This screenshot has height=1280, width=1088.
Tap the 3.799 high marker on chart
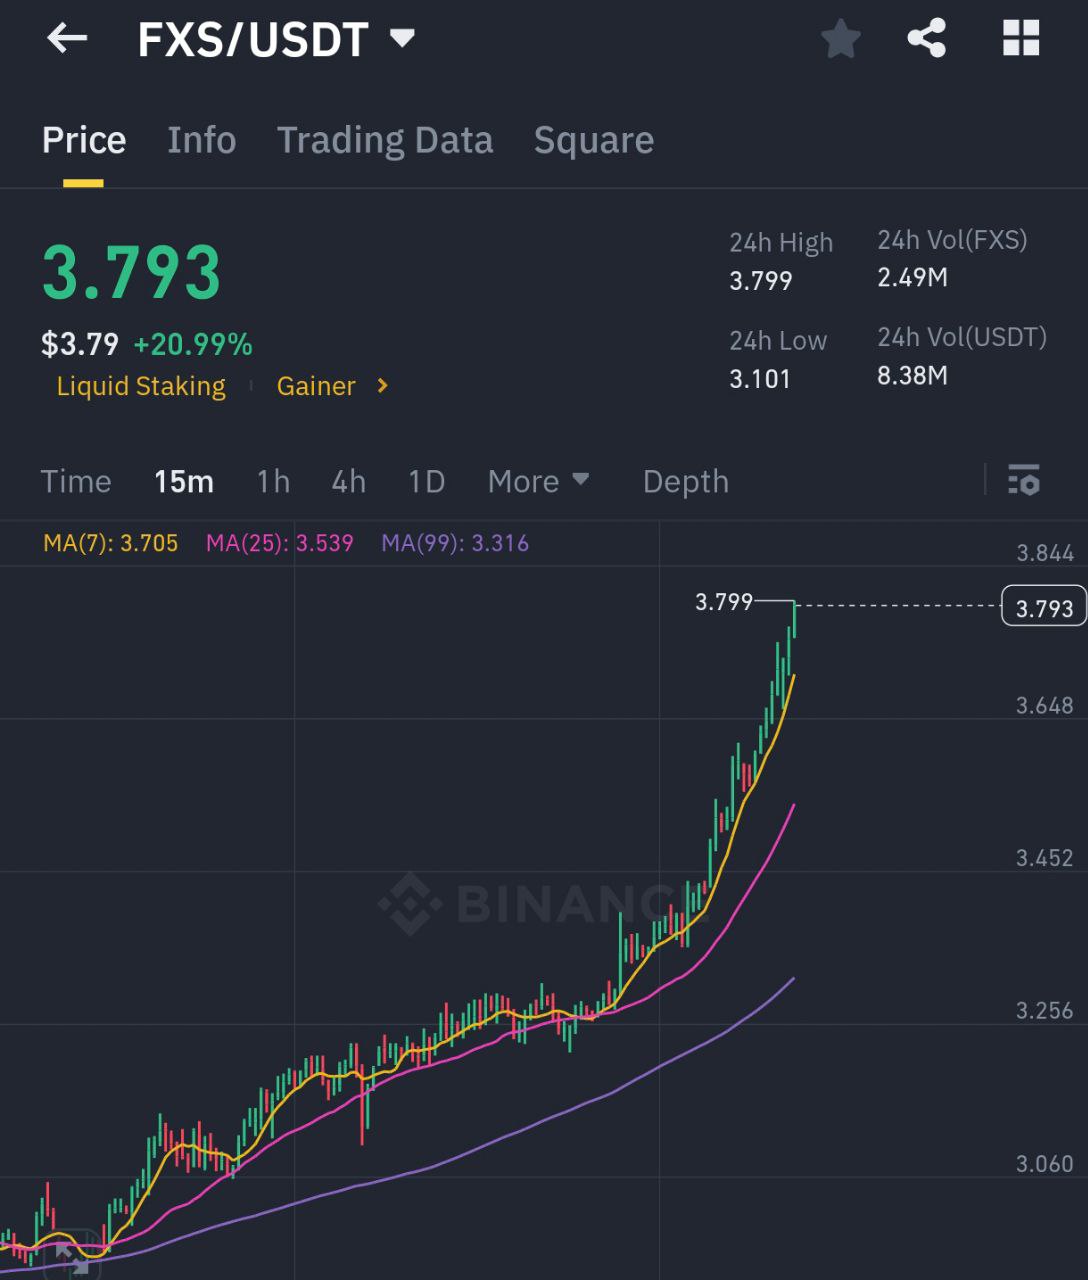[724, 602]
